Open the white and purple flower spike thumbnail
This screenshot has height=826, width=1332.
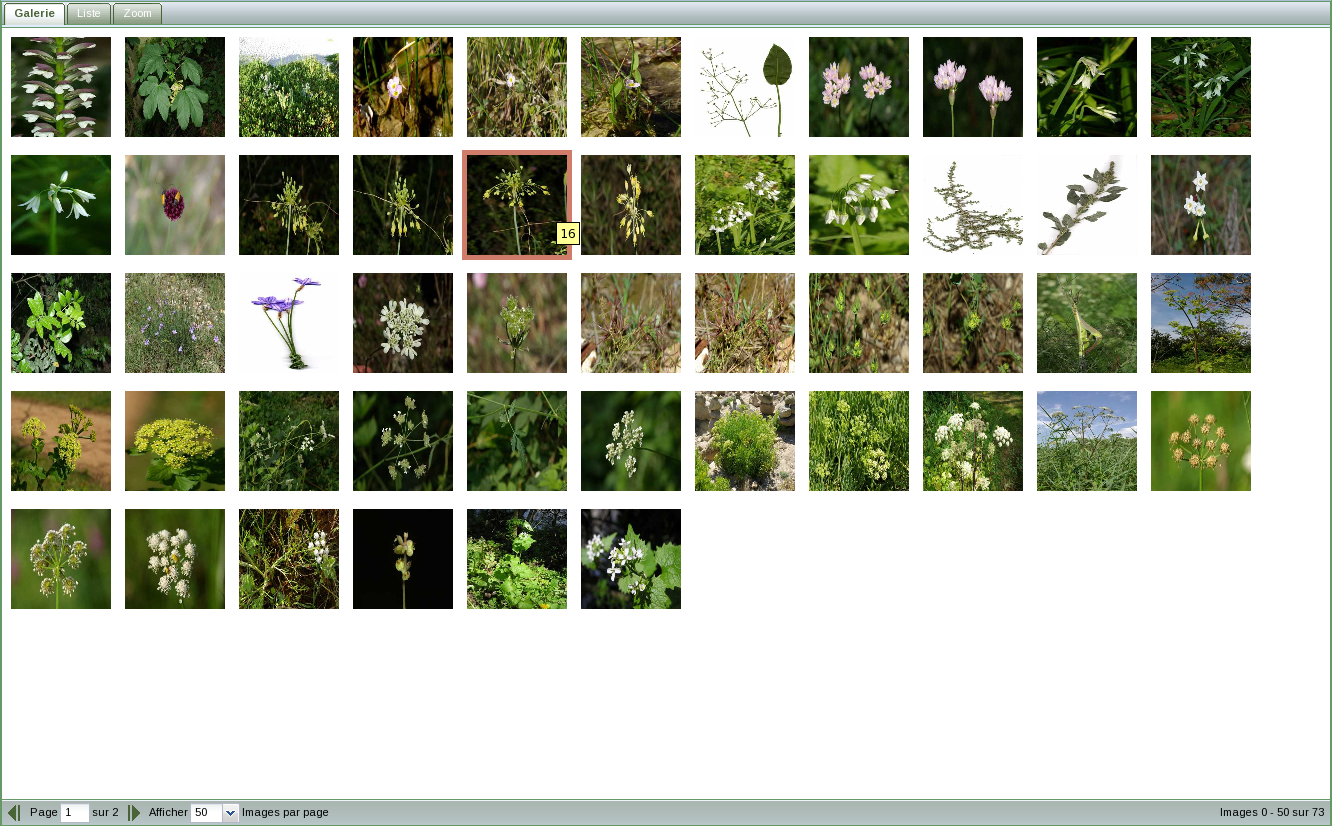click(x=61, y=87)
